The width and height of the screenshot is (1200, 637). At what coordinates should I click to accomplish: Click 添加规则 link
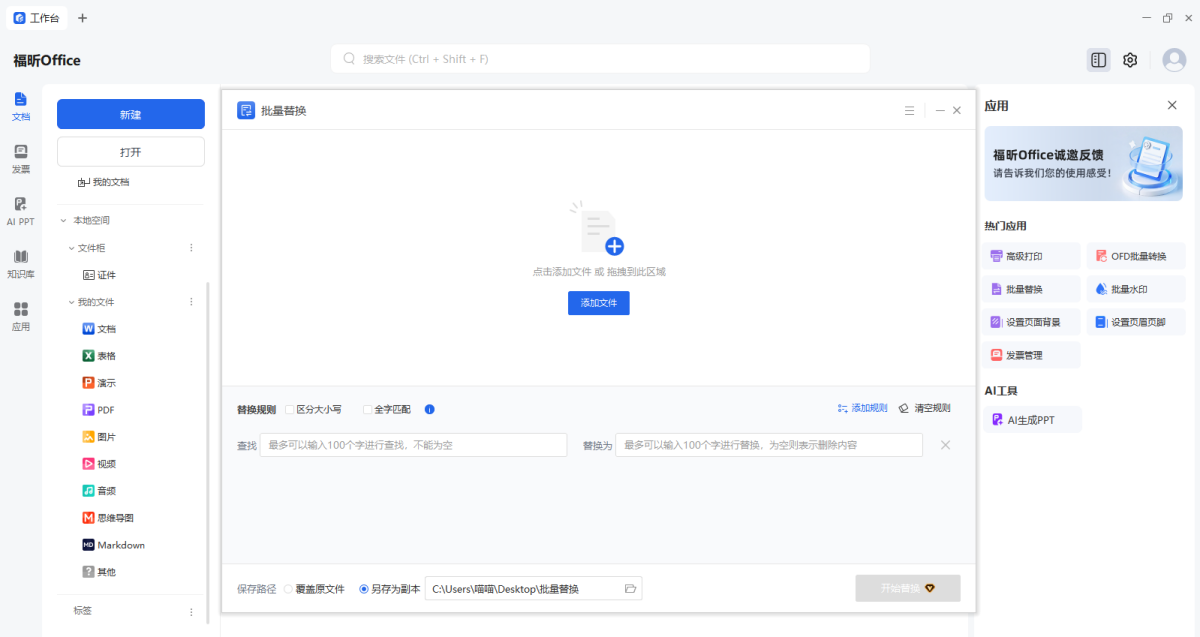[x=862, y=408]
